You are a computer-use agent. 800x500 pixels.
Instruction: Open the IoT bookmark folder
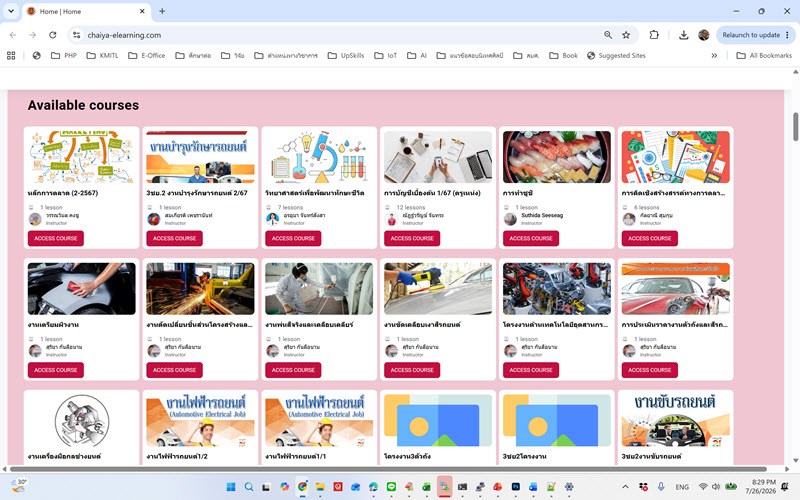pos(385,55)
